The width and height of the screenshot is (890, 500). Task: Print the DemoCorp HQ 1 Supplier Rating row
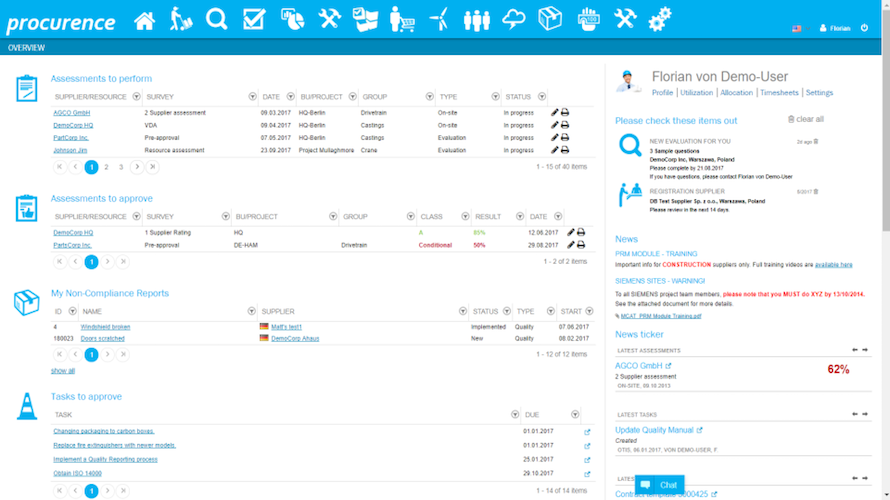(x=581, y=232)
